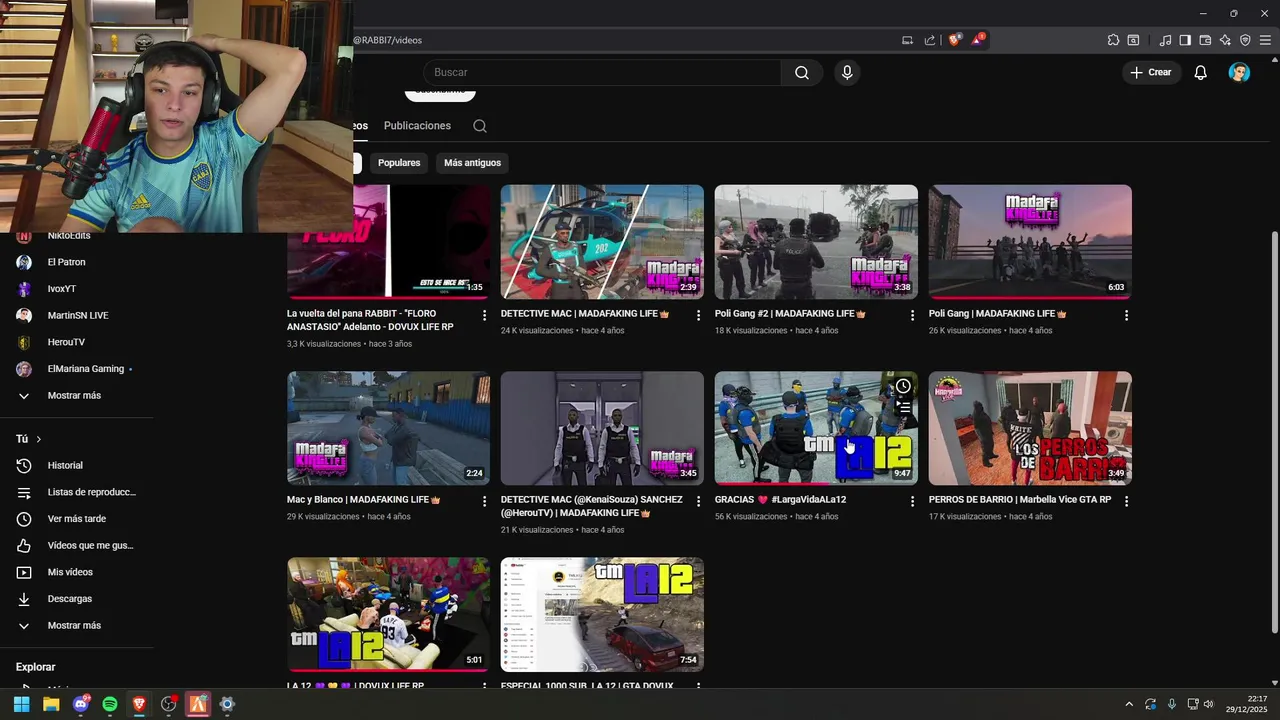
Task: Open the PERROS DE BARRIO video thumbnail
Action: [x=1030, y=428]
